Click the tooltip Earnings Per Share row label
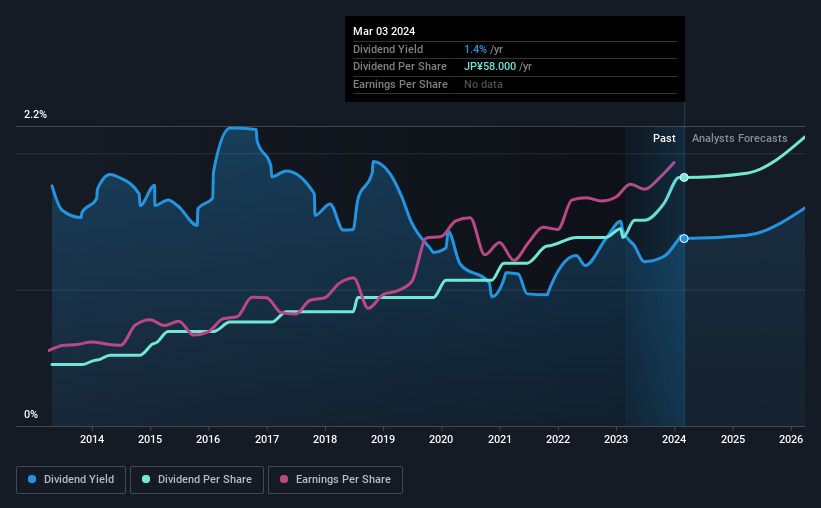This screenshot has width=821, height=508. 401,84
